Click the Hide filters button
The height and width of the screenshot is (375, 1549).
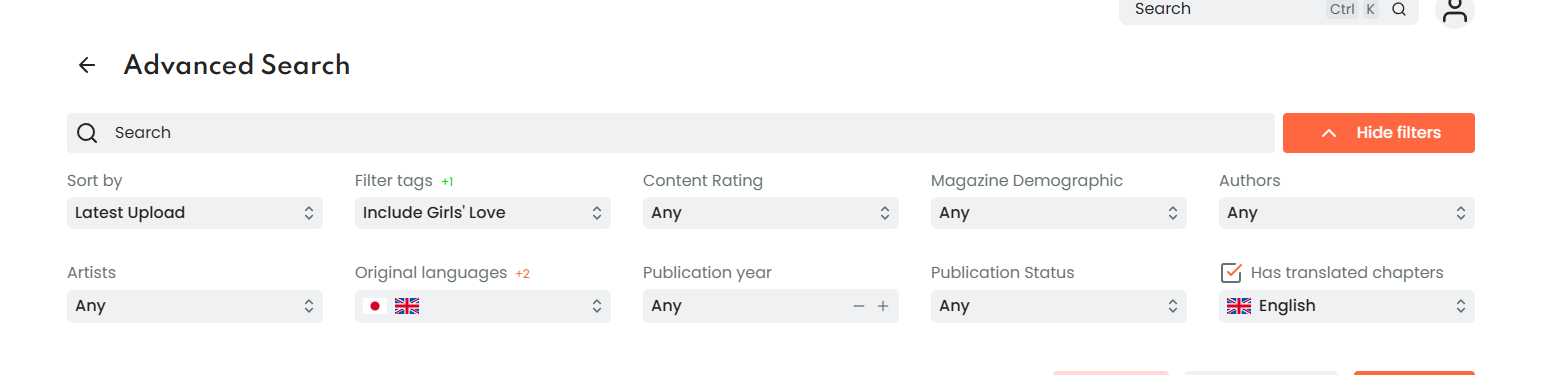pos(1379,133)
